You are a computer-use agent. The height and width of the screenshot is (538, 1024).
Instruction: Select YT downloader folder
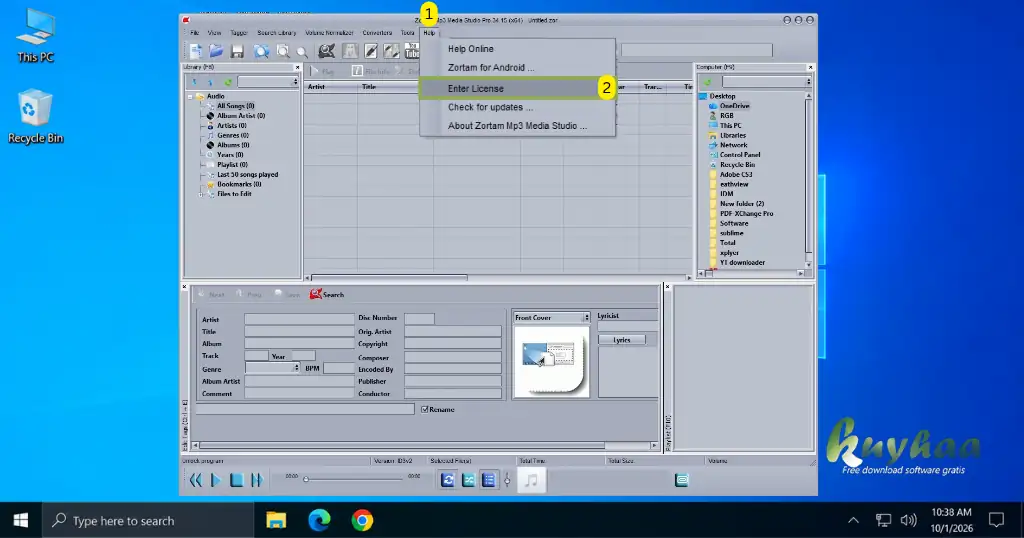[742, 262]
